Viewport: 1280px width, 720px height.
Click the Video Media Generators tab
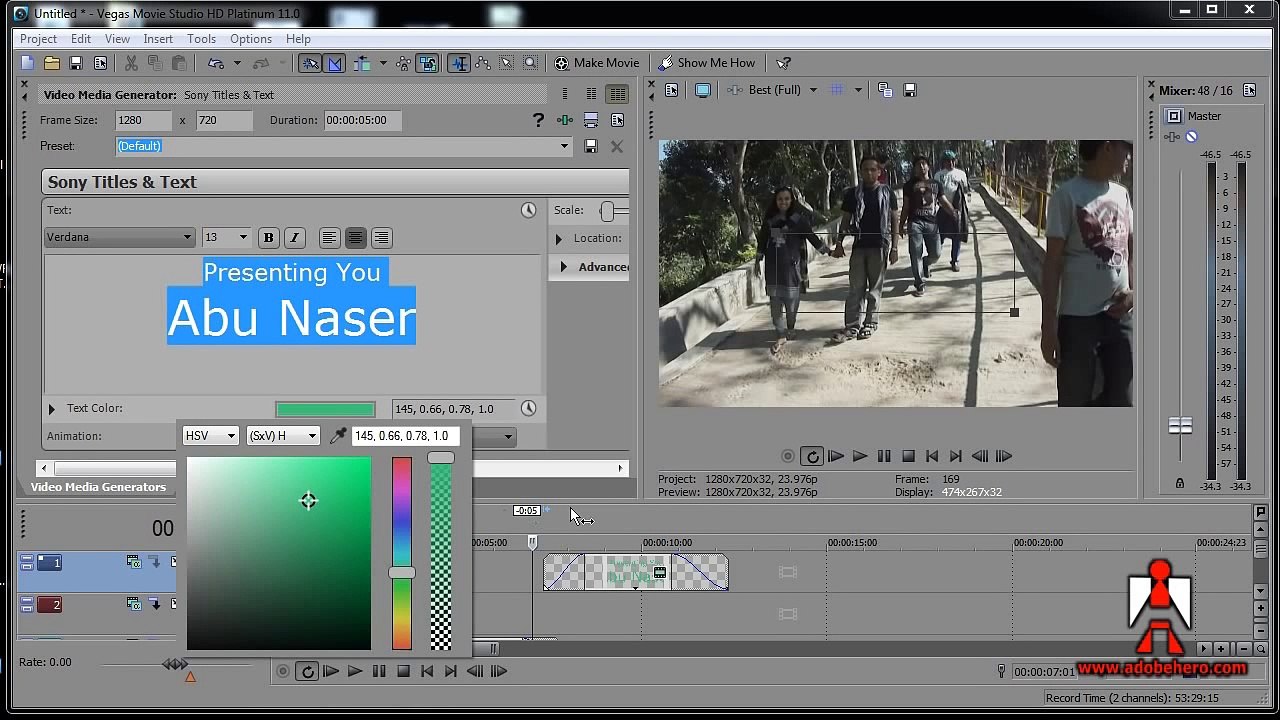pos(98,487)
